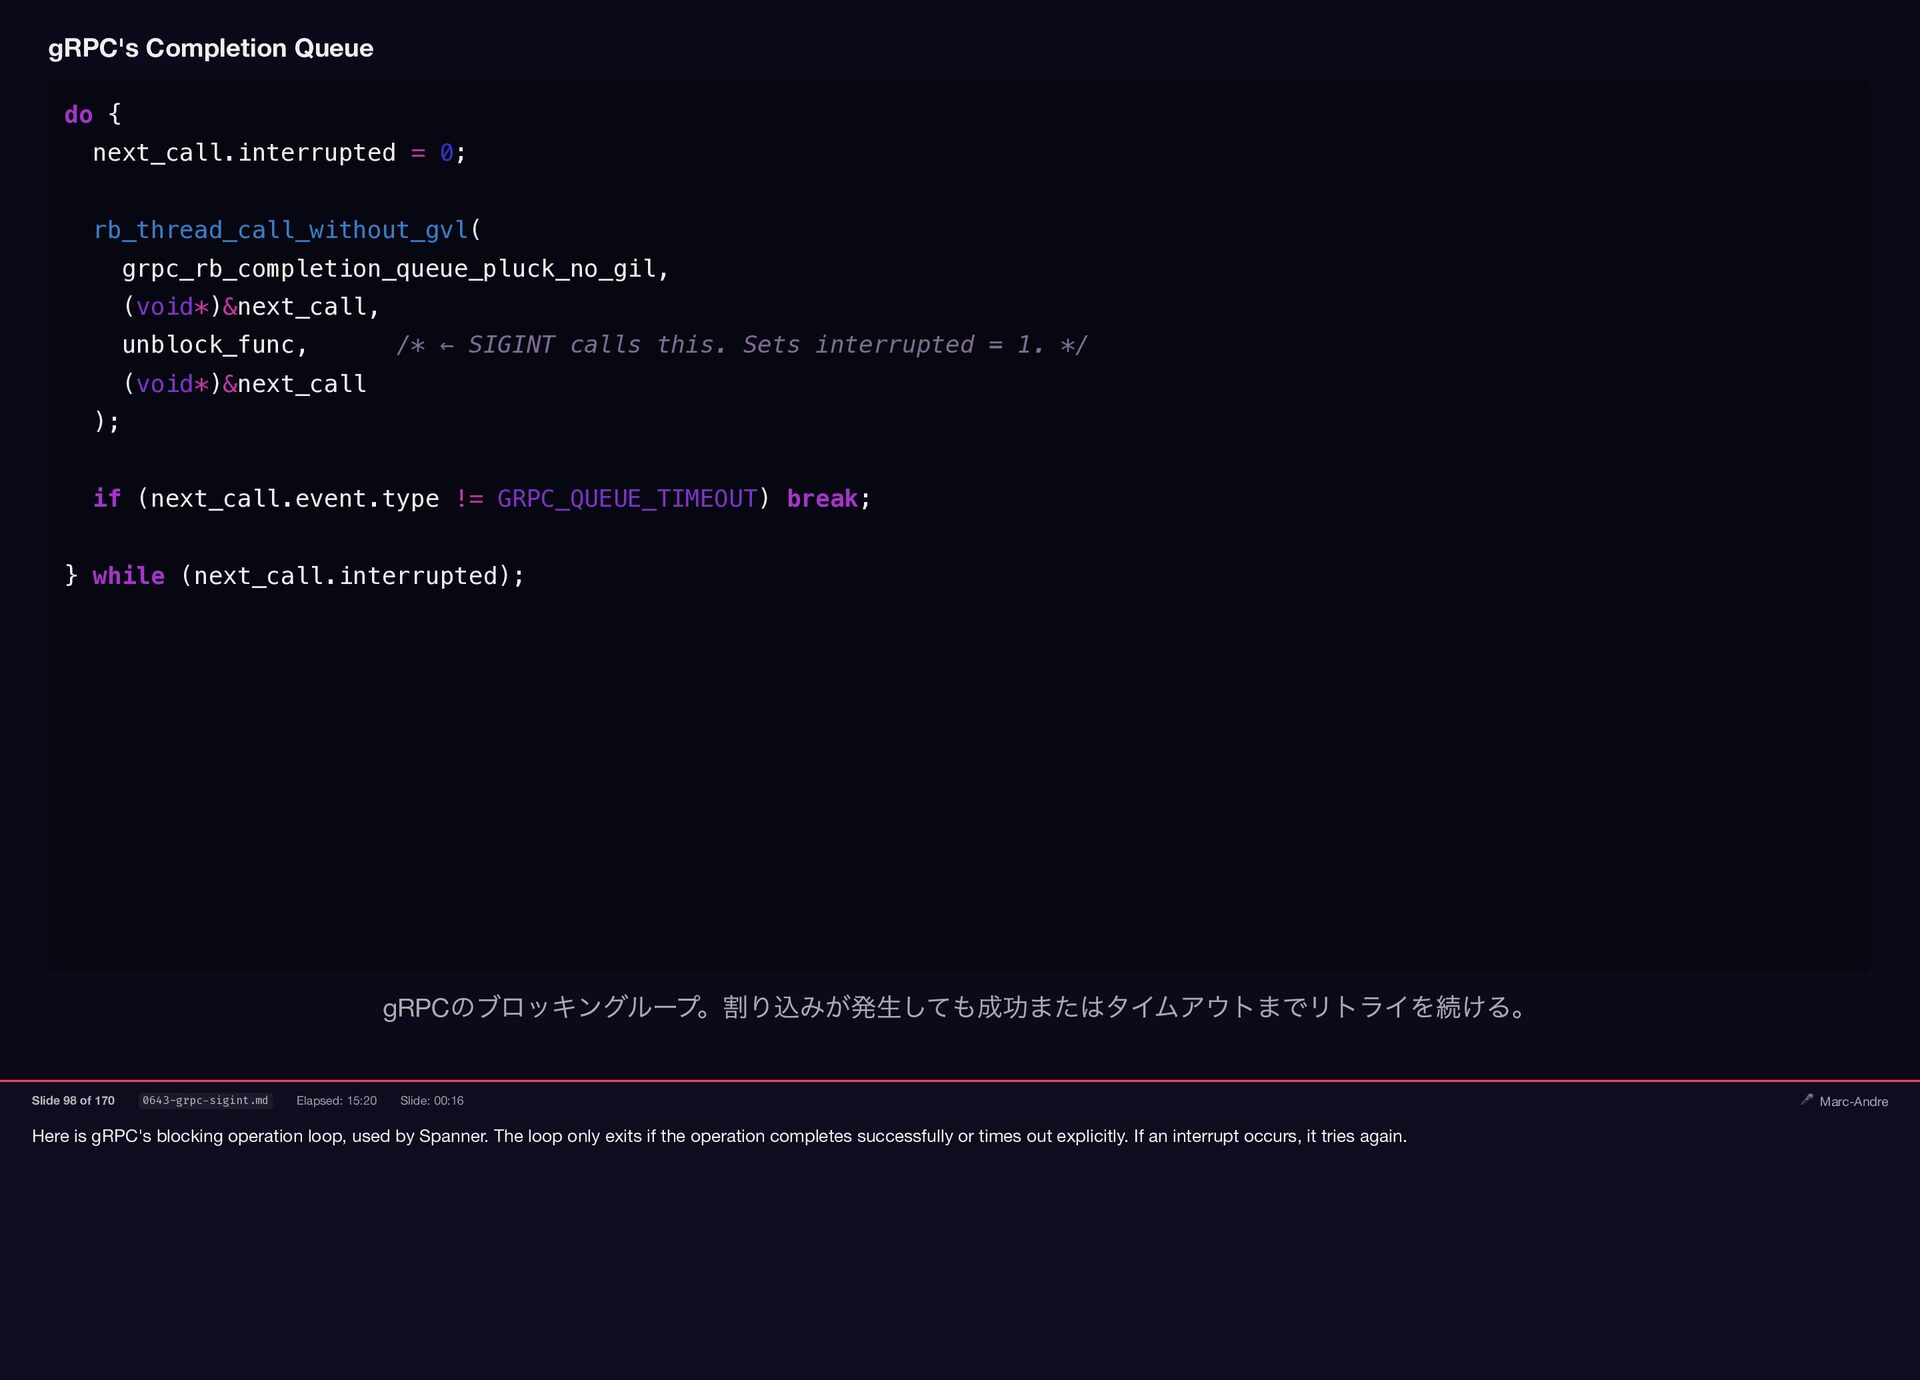Viewport: 1920px width, 1380px height.
Task: Click the next_call.interrupted = 0 line
Action: click(x=278, y=153)
